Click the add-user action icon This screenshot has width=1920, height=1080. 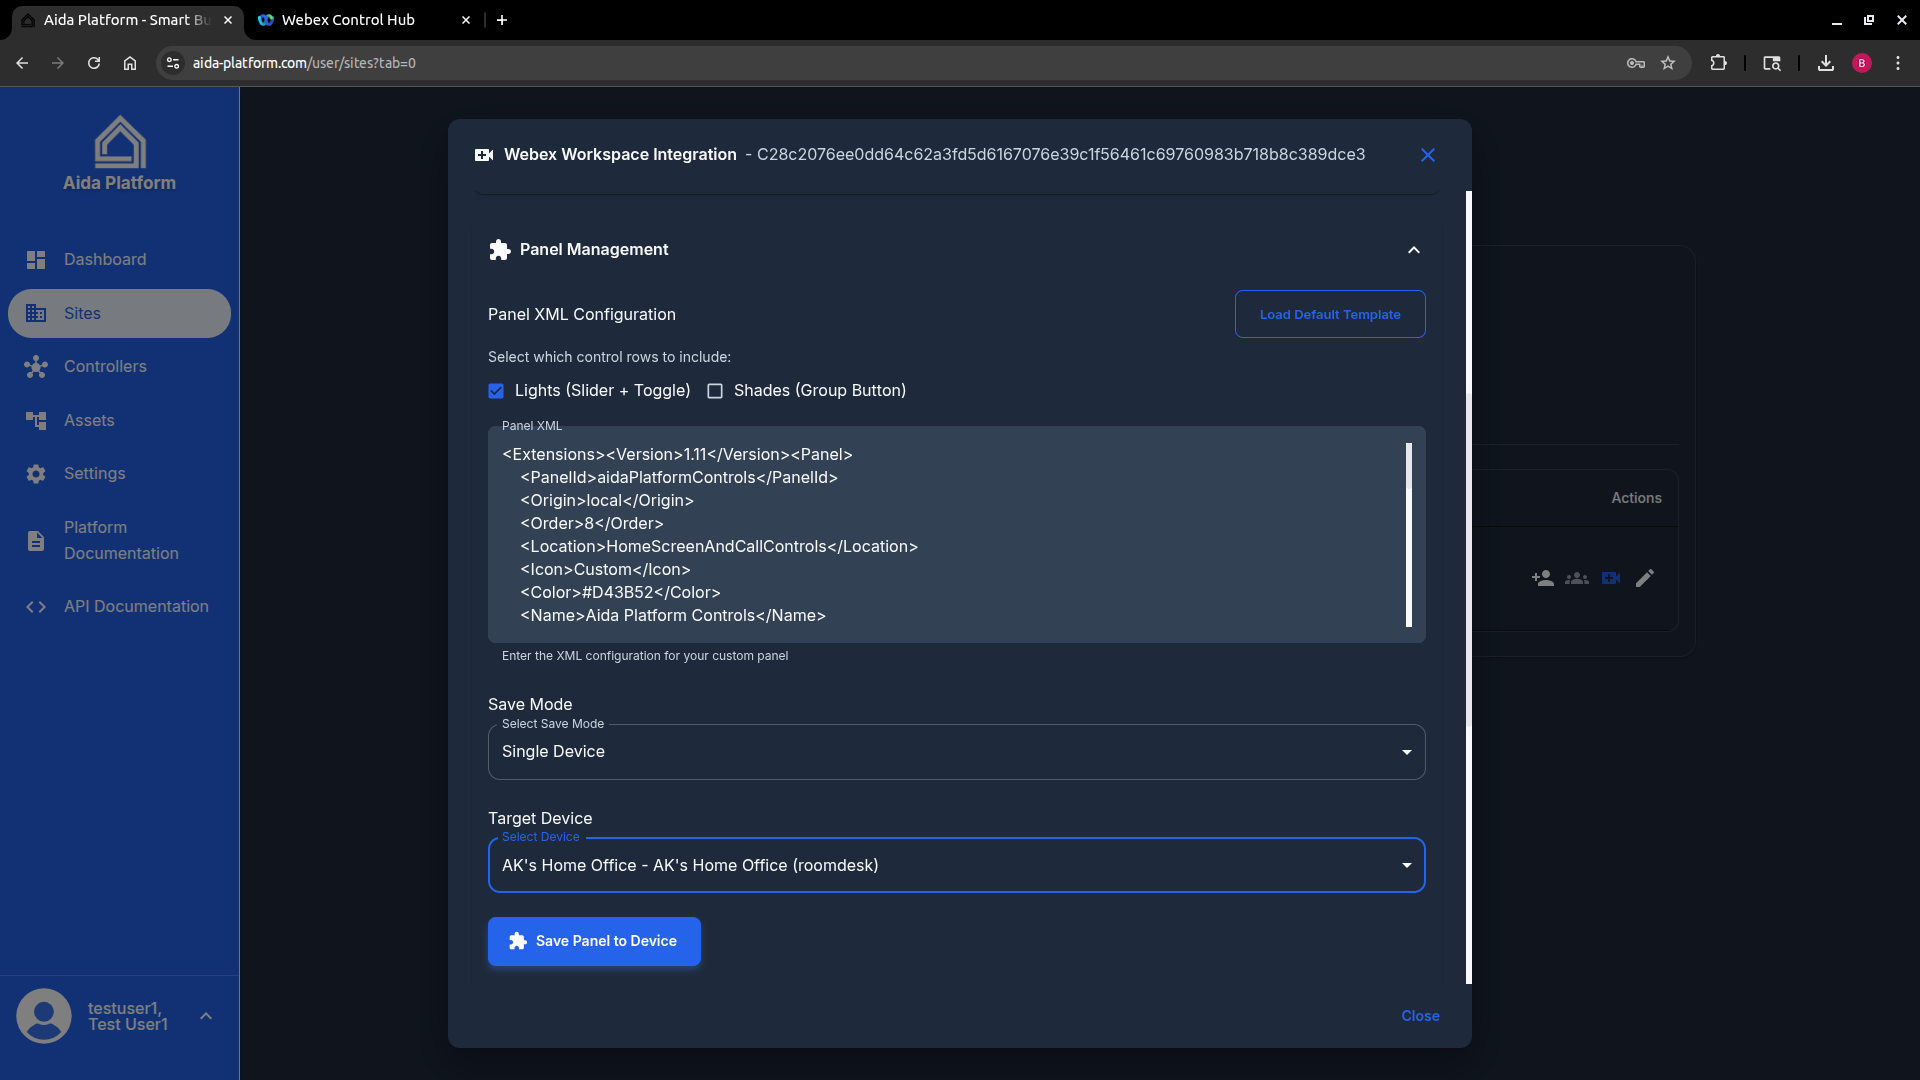coord(1541,578)
